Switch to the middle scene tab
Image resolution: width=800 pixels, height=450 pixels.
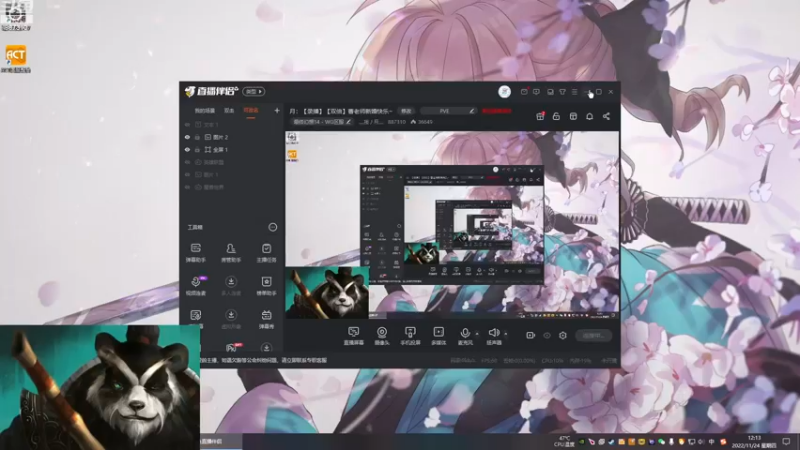[229, 110]
